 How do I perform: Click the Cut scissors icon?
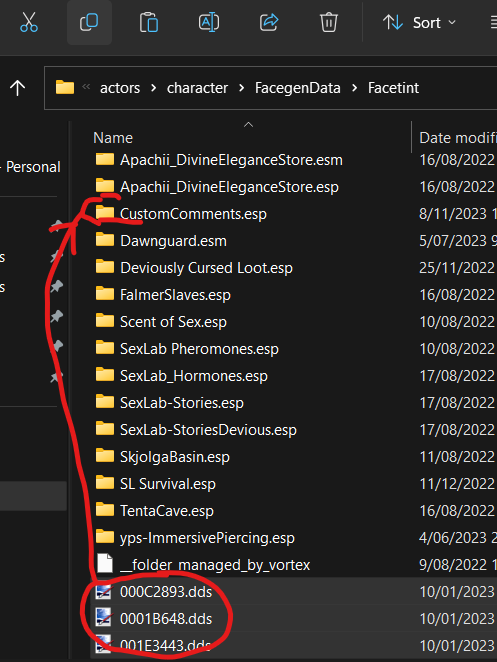[29, 22]
